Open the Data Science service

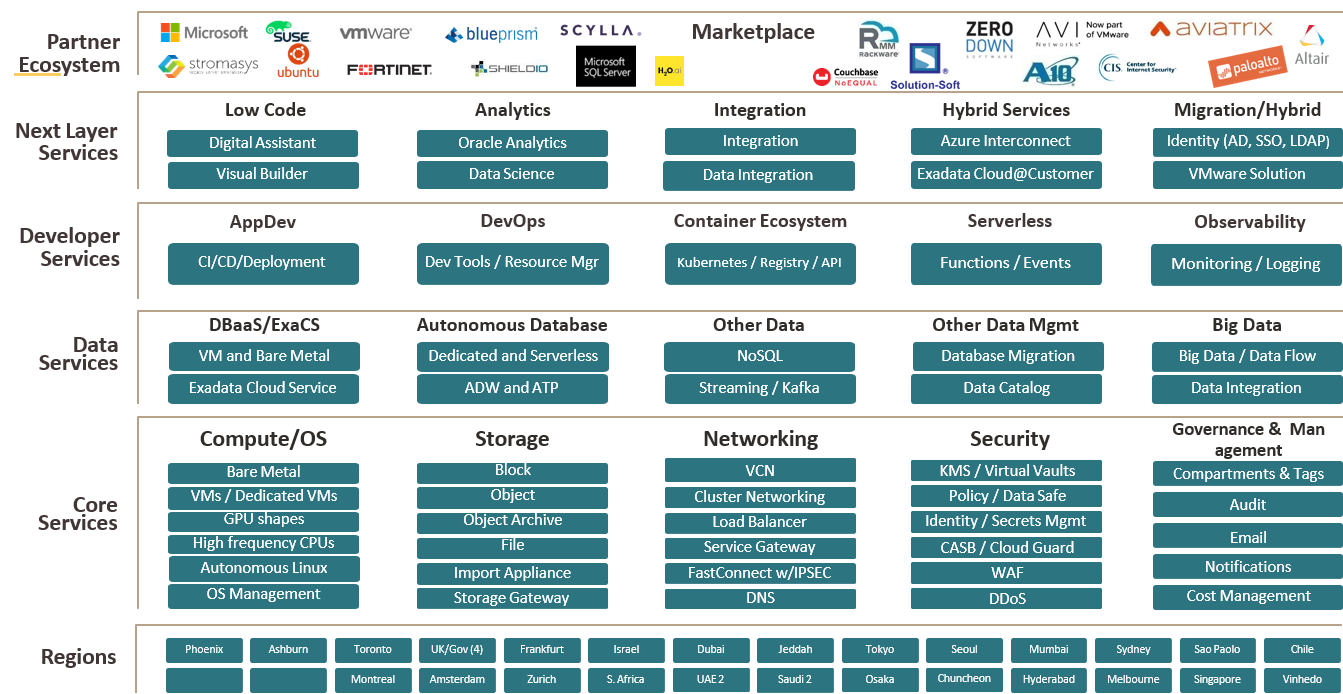[x=512, y=174]
